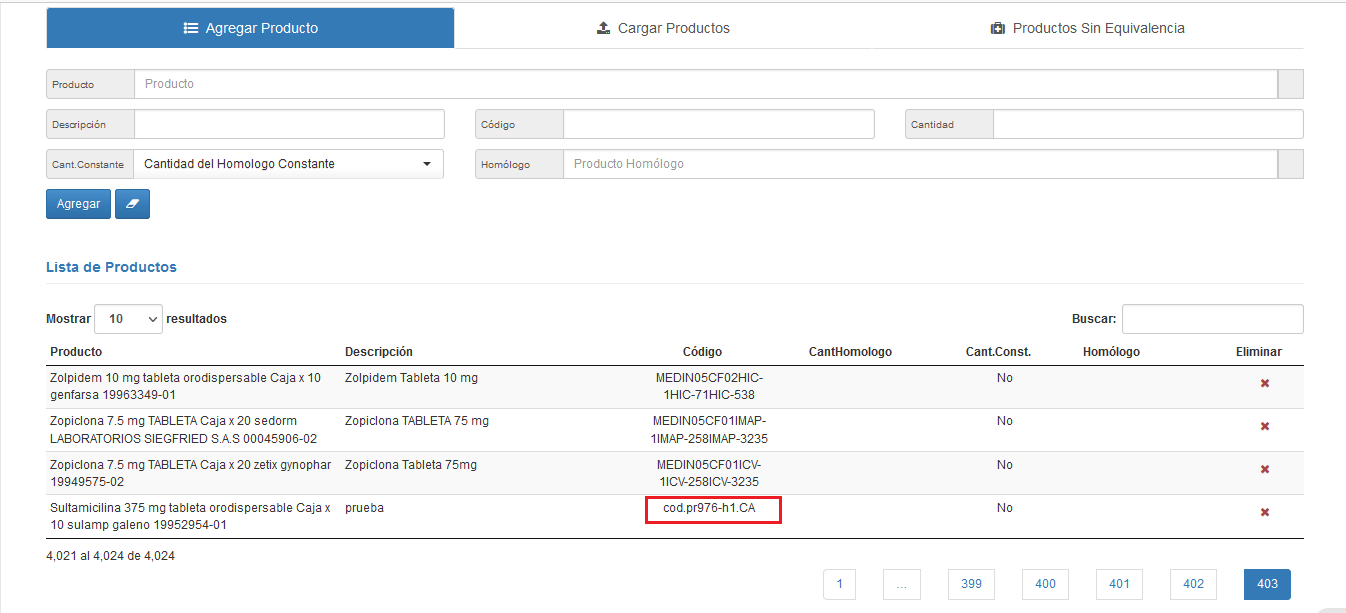Click the code MEDIN05CF01ICV-1ICV-258ICV-3235

point(709,473)
